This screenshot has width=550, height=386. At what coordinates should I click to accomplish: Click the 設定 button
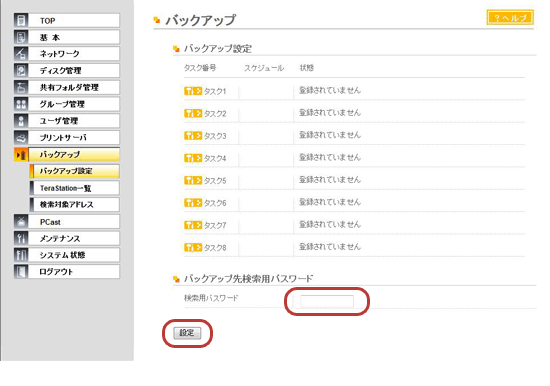[x=187, y=333]
